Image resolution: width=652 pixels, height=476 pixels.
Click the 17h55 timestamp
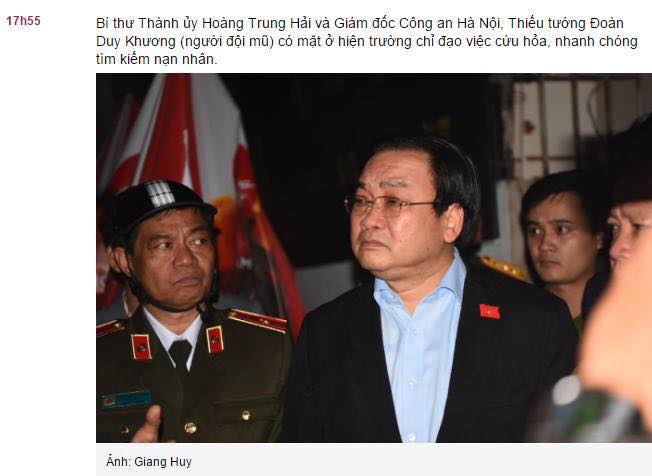pyautogui.click(x=24, y=21)
